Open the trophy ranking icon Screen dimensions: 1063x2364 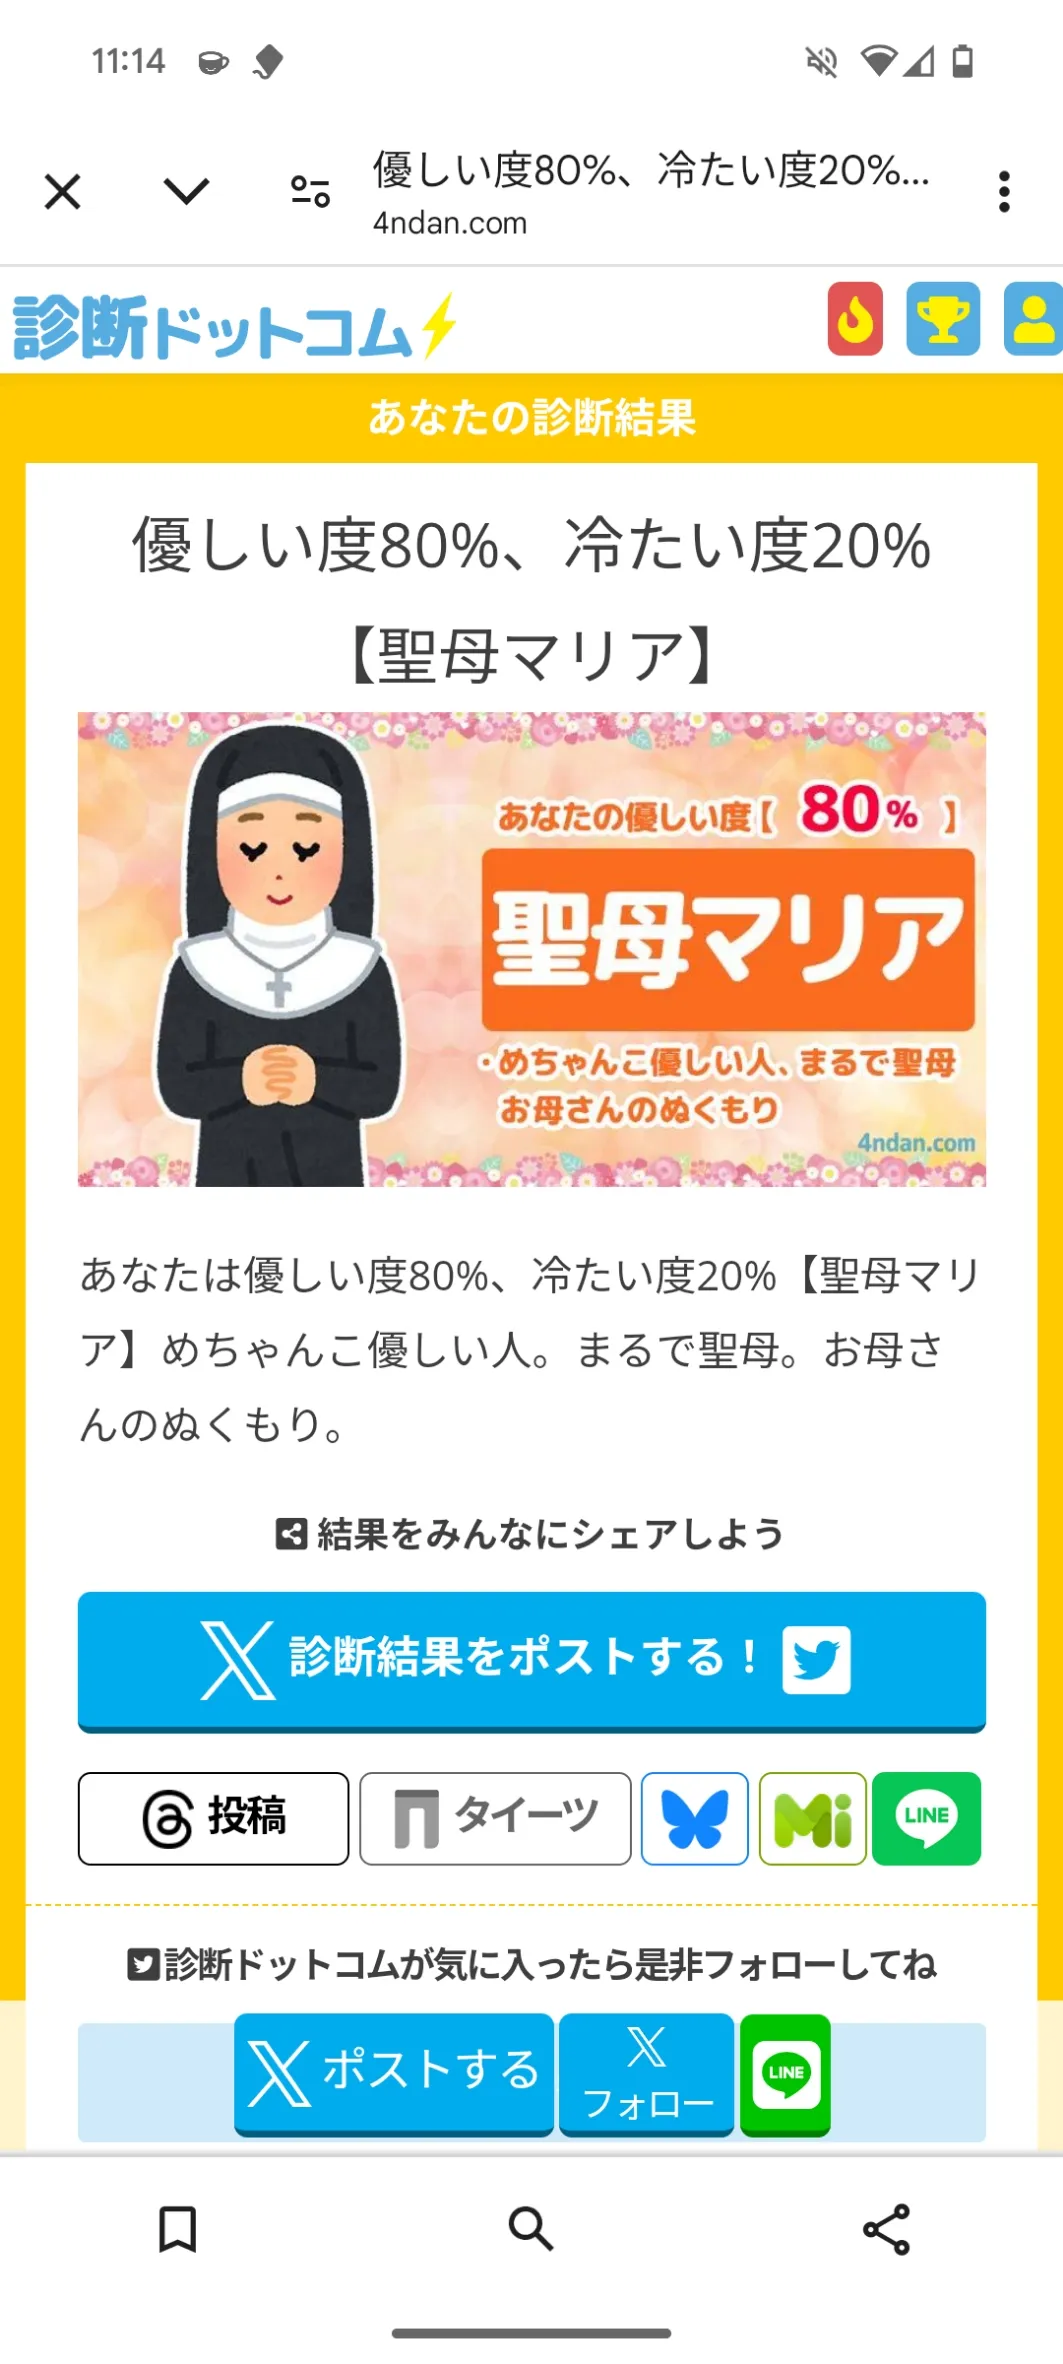pos(943,319)
